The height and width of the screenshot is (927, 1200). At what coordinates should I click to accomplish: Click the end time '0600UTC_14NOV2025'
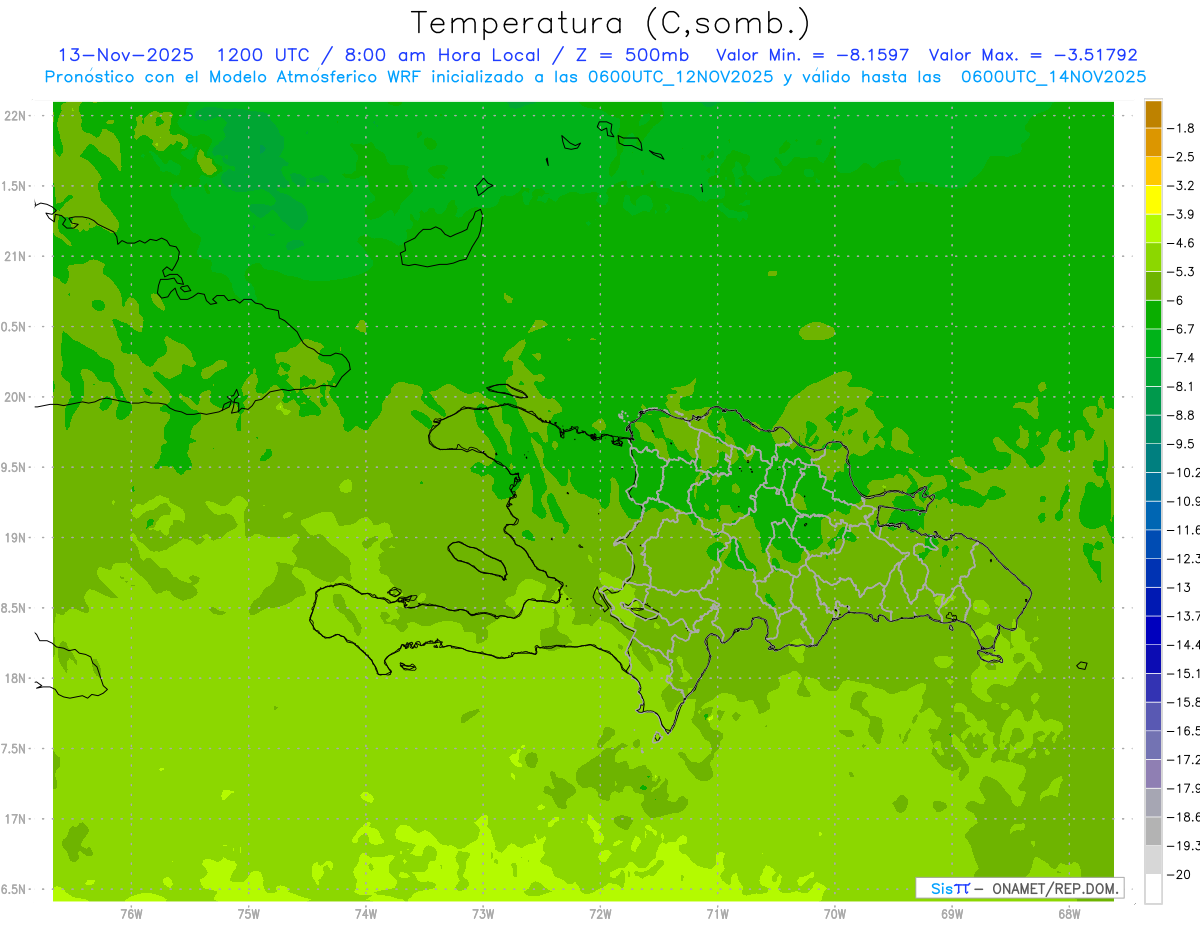click(x=1053, y=77)
